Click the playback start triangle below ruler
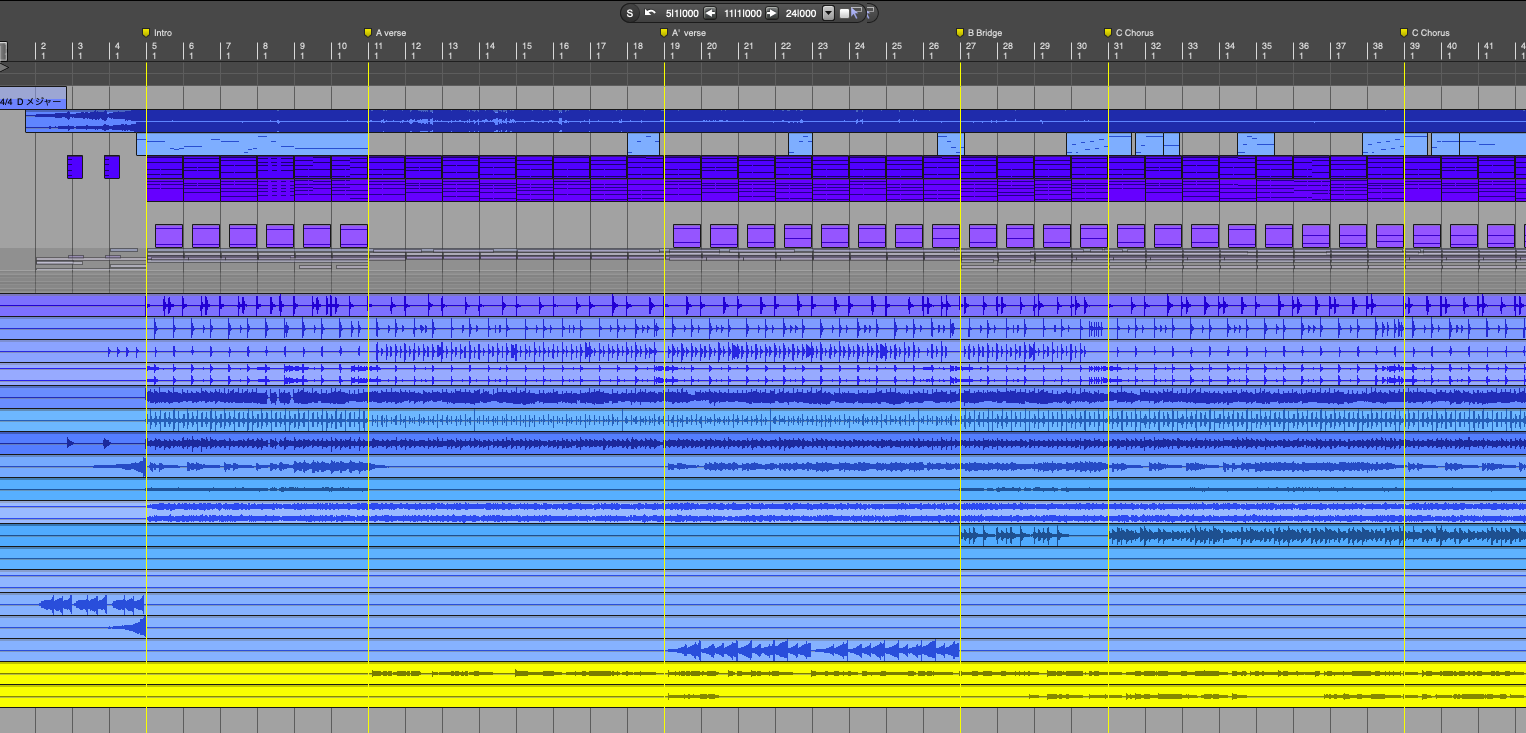This screenshot has width=1526, height=733. (x=4, y=68)
